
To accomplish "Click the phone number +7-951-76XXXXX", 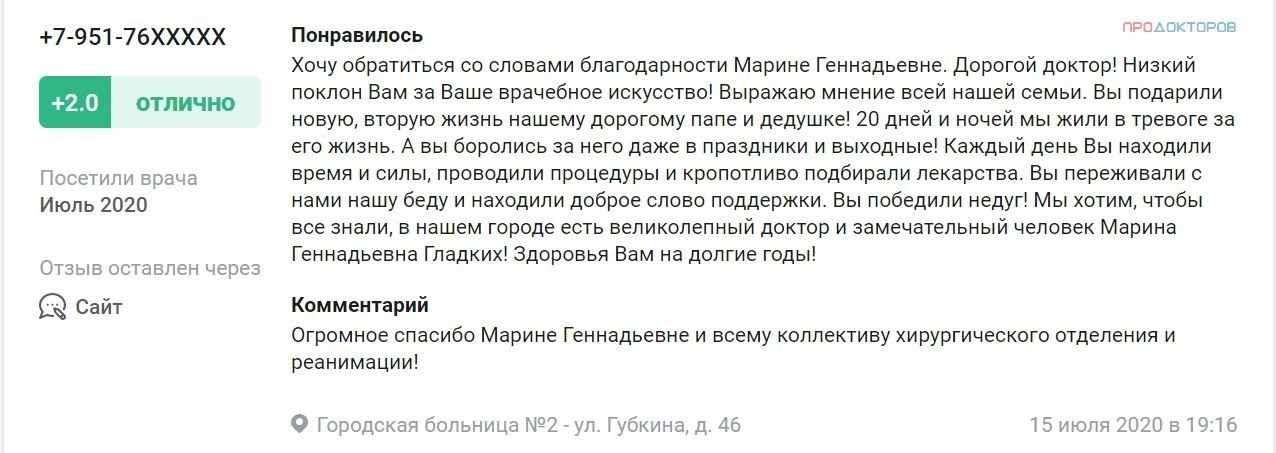I will point(133,38).
